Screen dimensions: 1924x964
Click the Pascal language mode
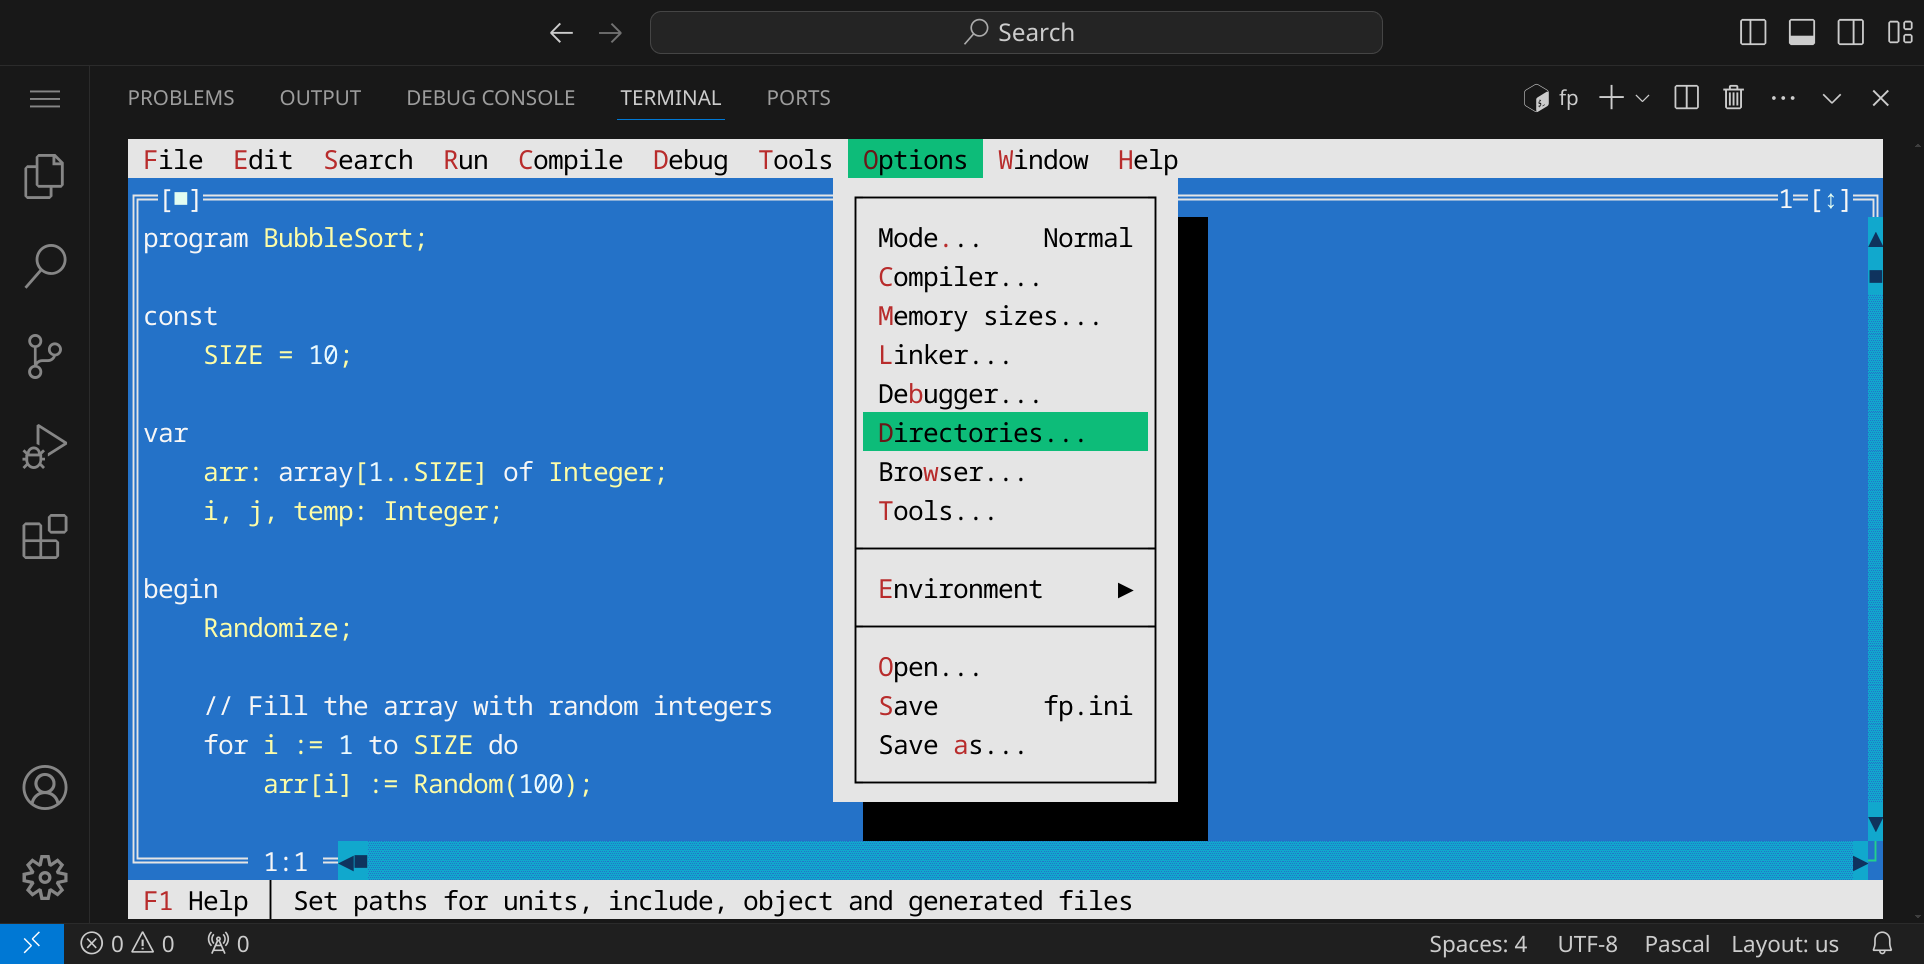[x=1676, y=944]
